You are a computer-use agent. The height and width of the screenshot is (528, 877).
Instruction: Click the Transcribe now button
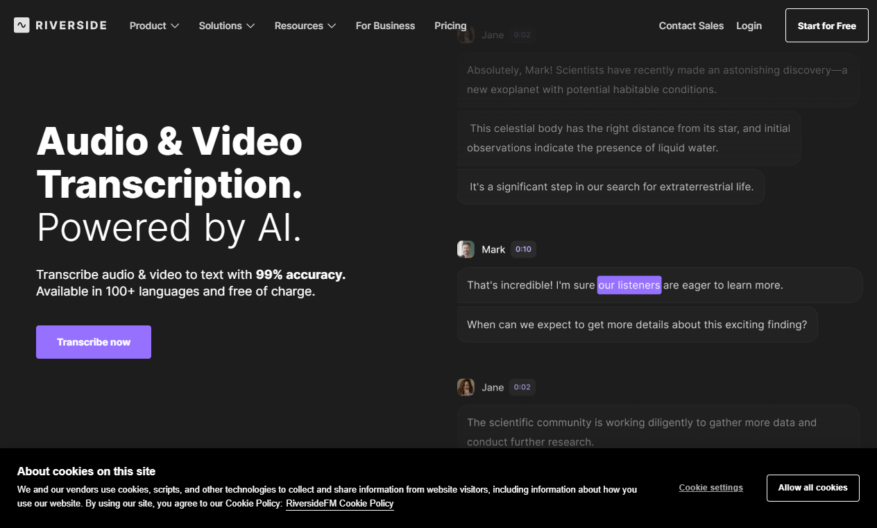click(x=93, y=342)
